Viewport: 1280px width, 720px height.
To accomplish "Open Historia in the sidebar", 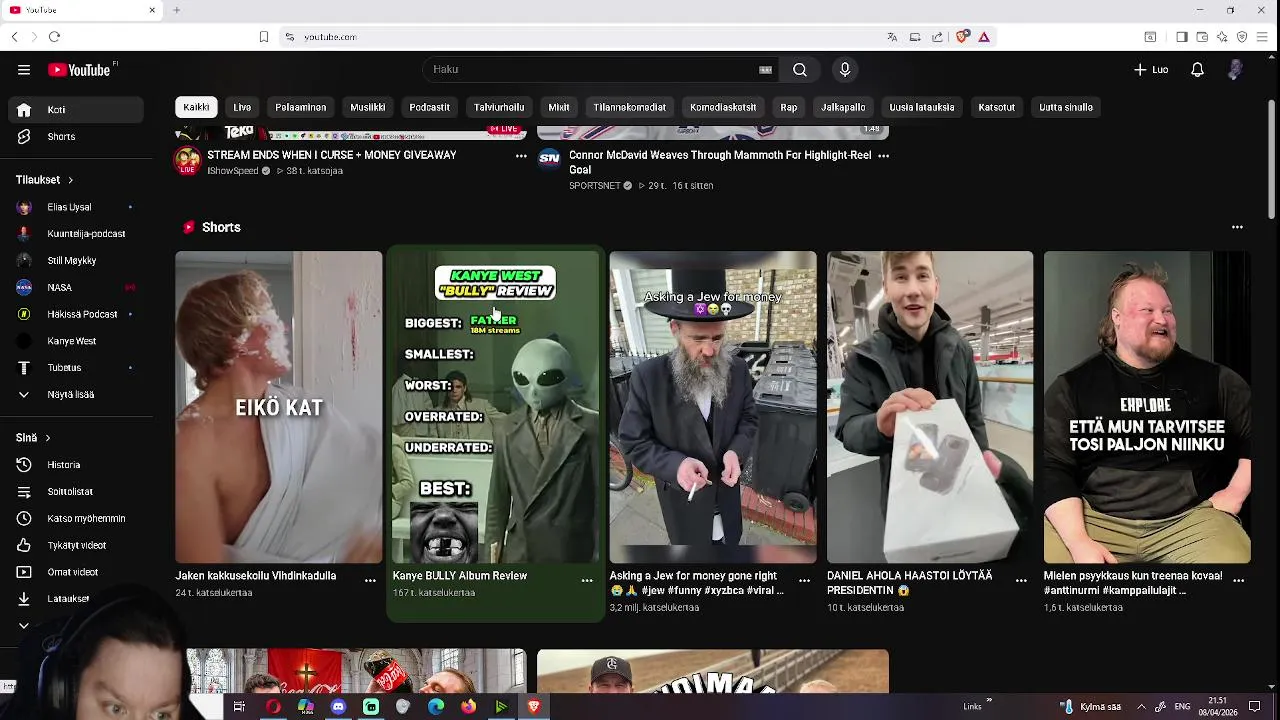I will coord(76,465).
